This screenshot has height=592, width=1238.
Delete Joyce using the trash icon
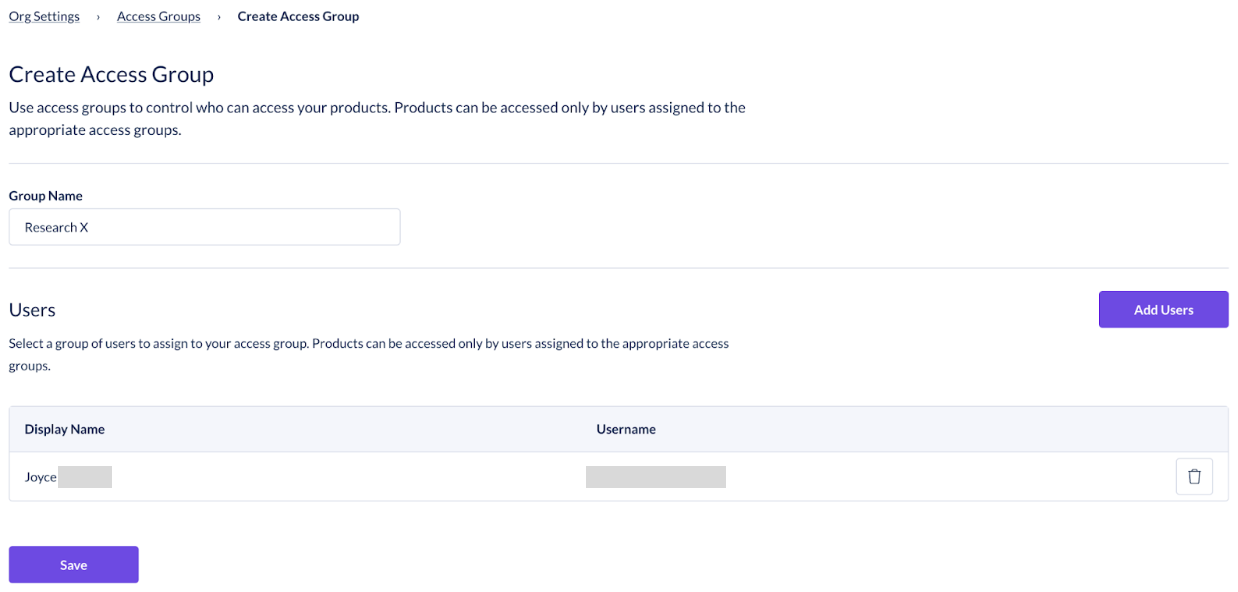(1193, 477)
